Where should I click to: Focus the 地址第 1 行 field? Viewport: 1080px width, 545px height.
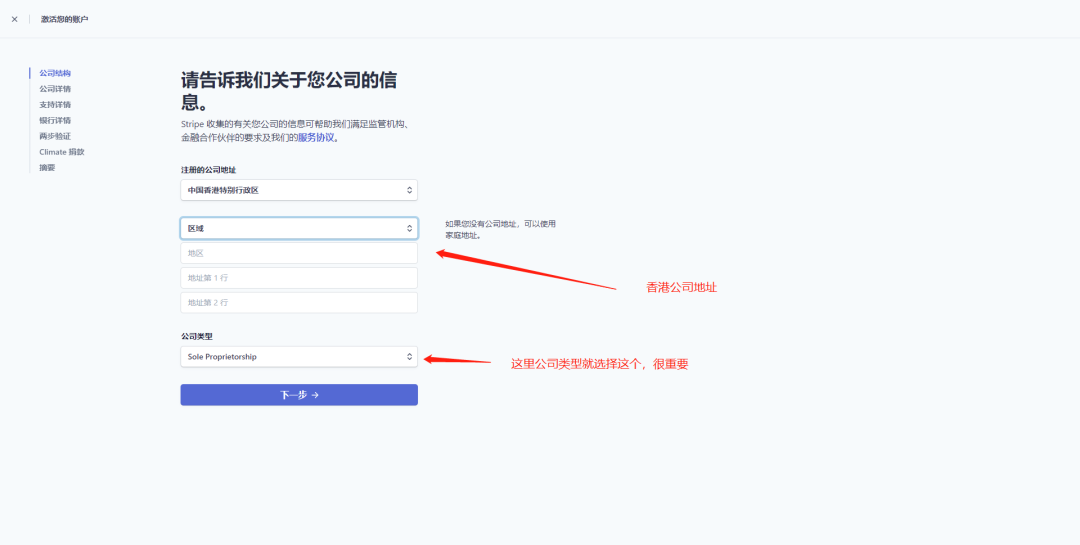[298, 278]
